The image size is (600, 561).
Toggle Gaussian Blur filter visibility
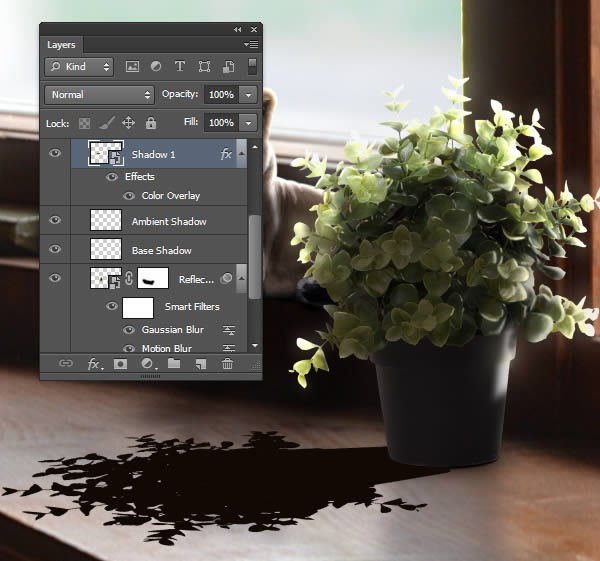coord(129,330)
